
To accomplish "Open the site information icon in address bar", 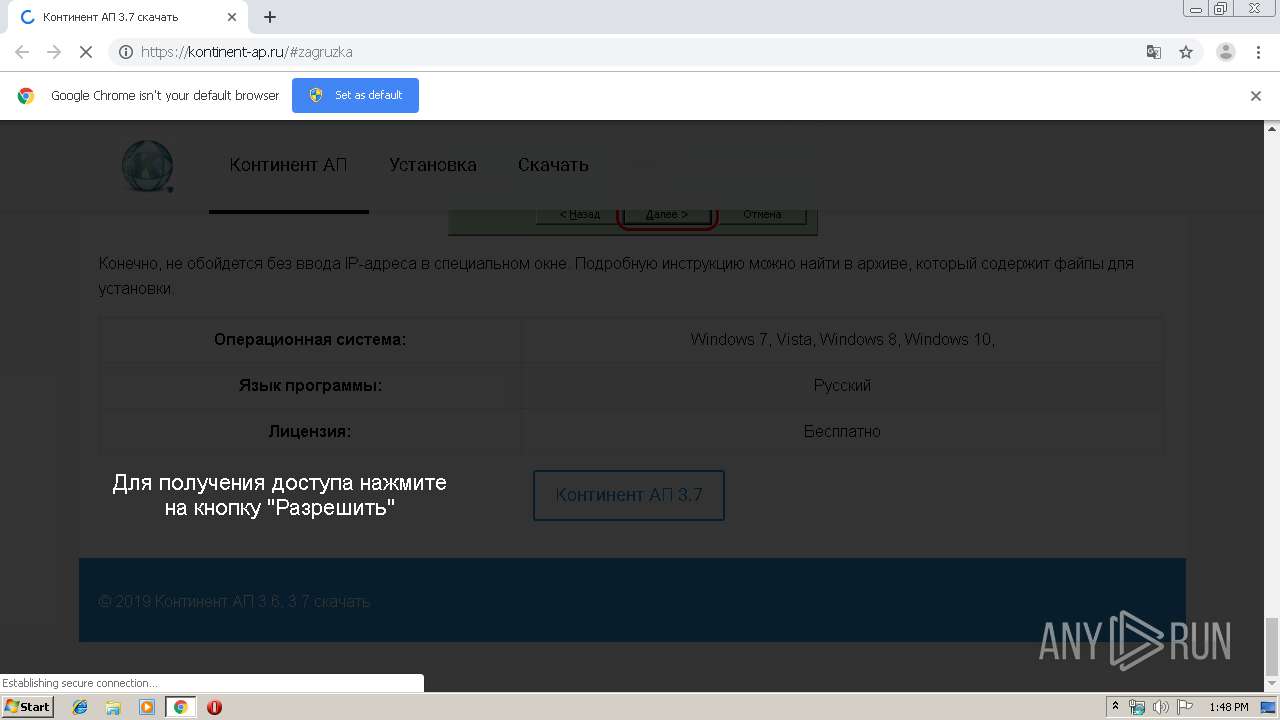I will click(126, 52).
